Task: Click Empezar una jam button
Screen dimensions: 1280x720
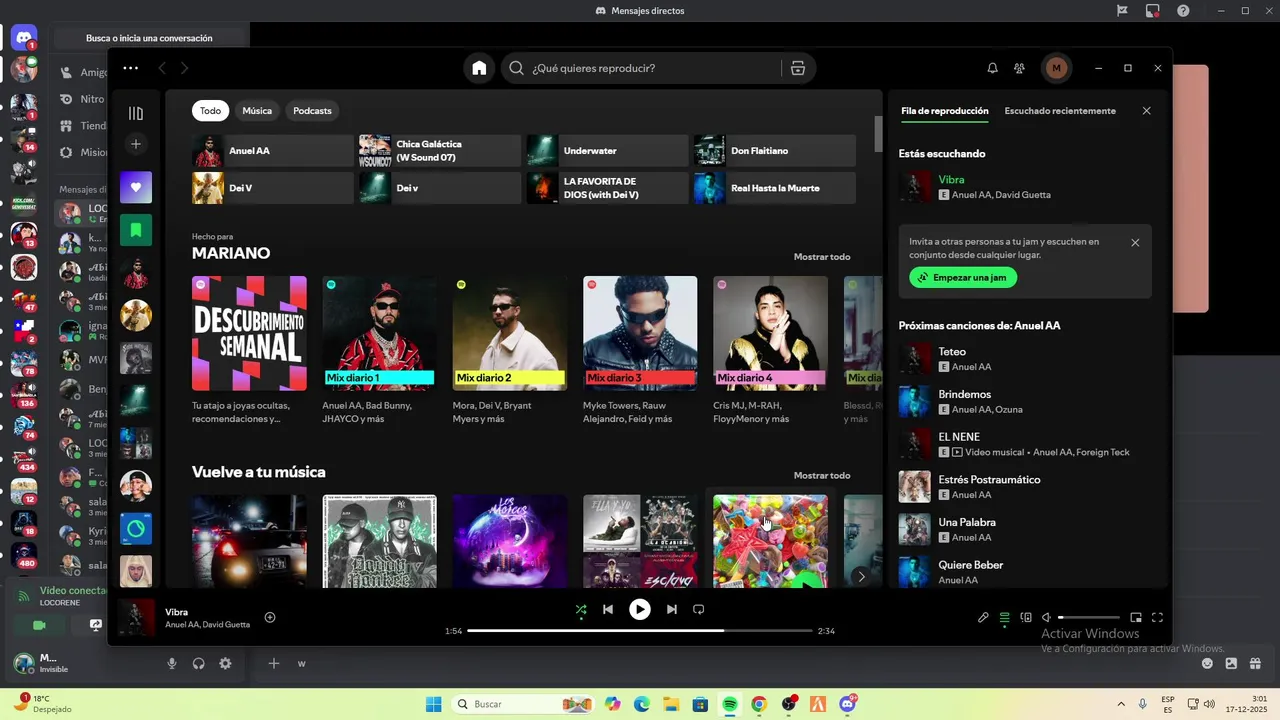Action: [x=963, y=277]
